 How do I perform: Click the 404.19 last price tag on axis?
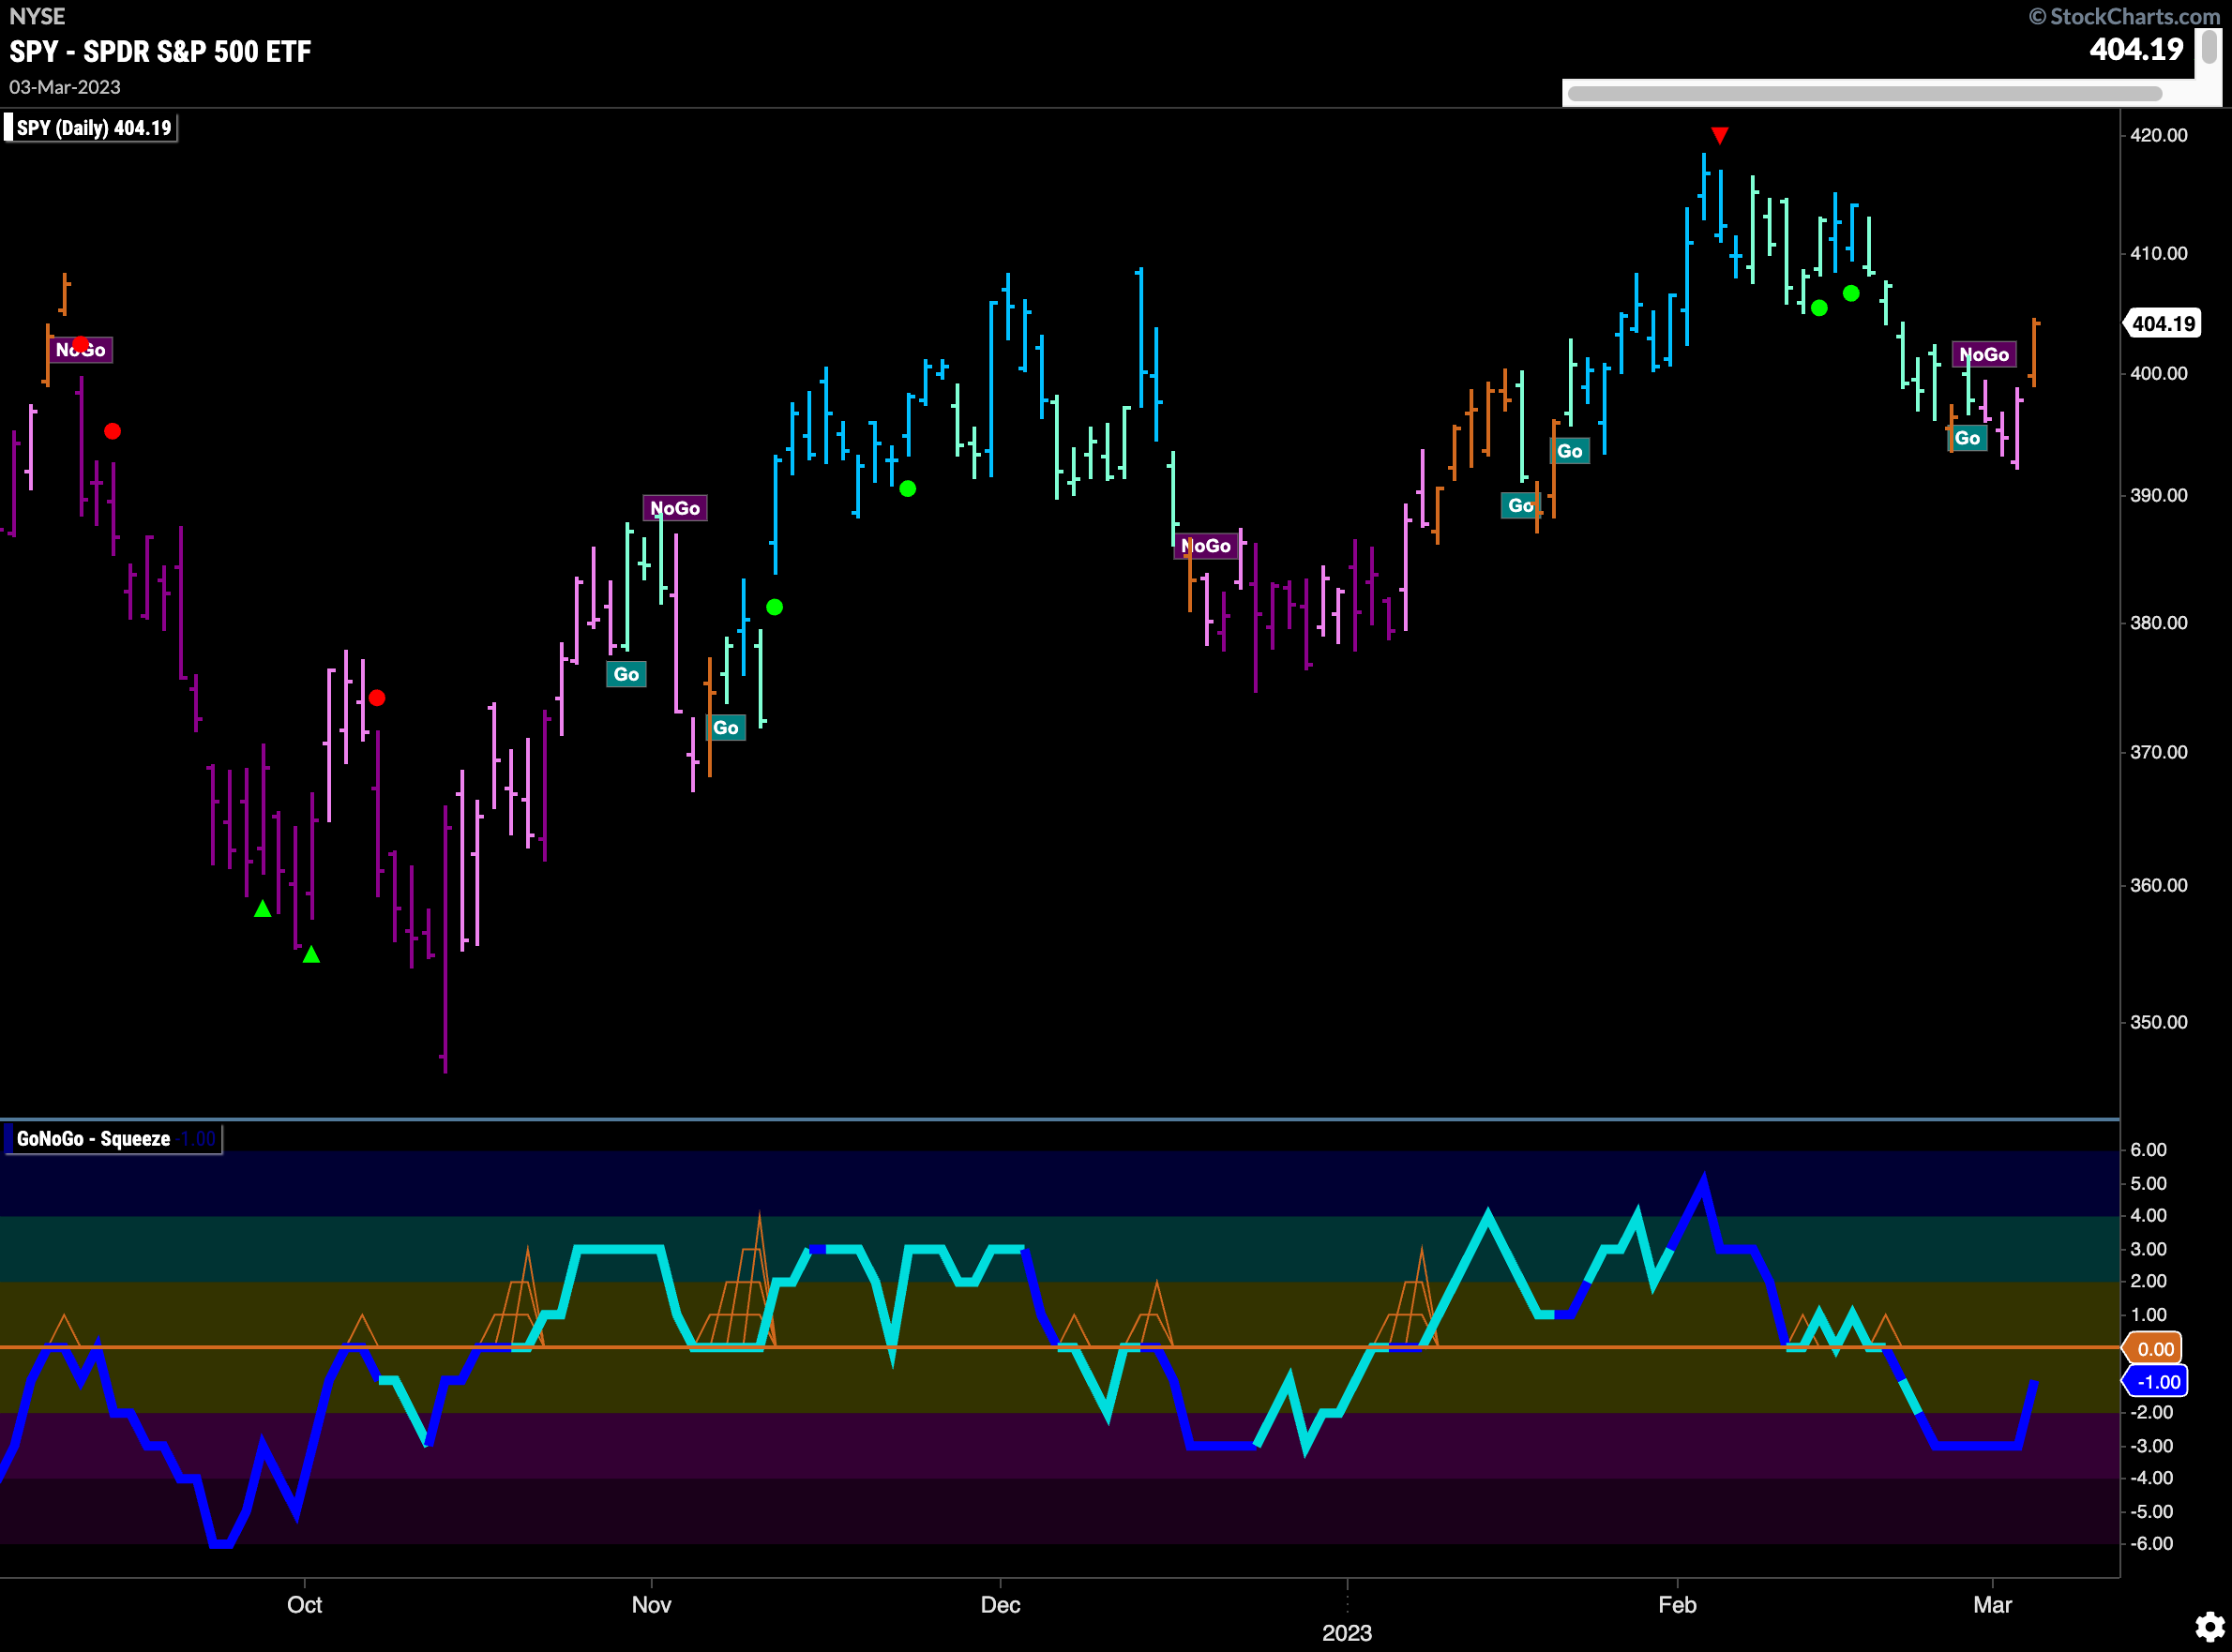(2162, 323)
